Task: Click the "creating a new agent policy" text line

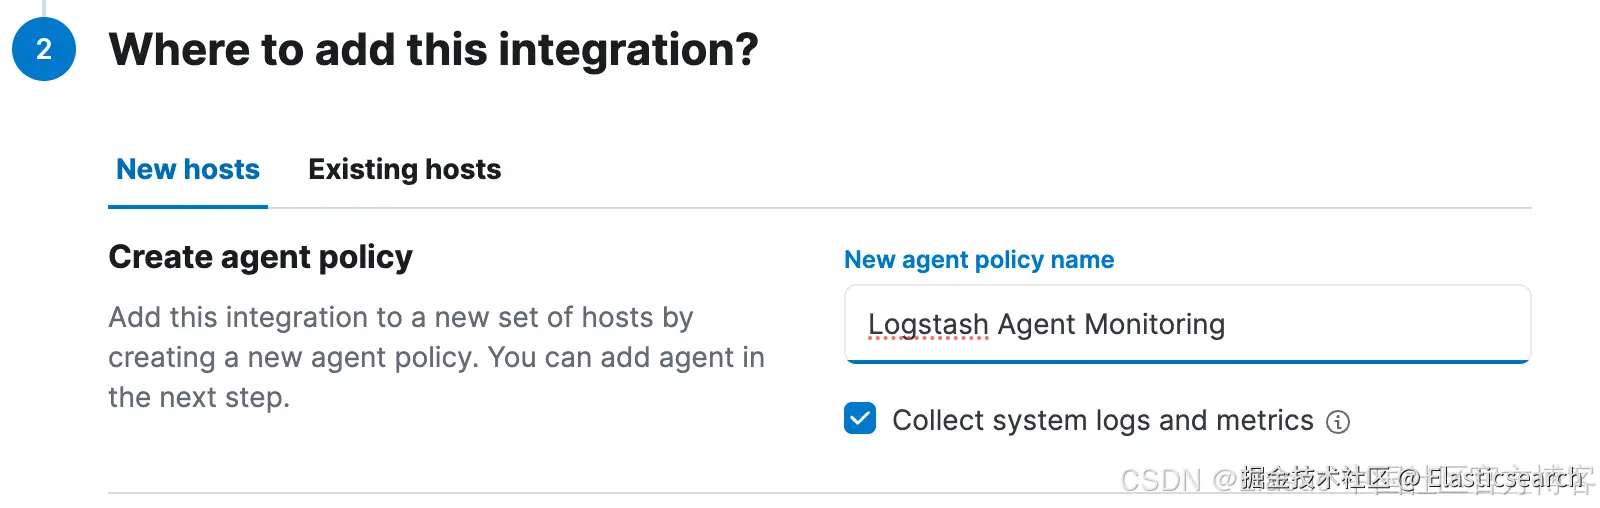Action: point(436,358)
